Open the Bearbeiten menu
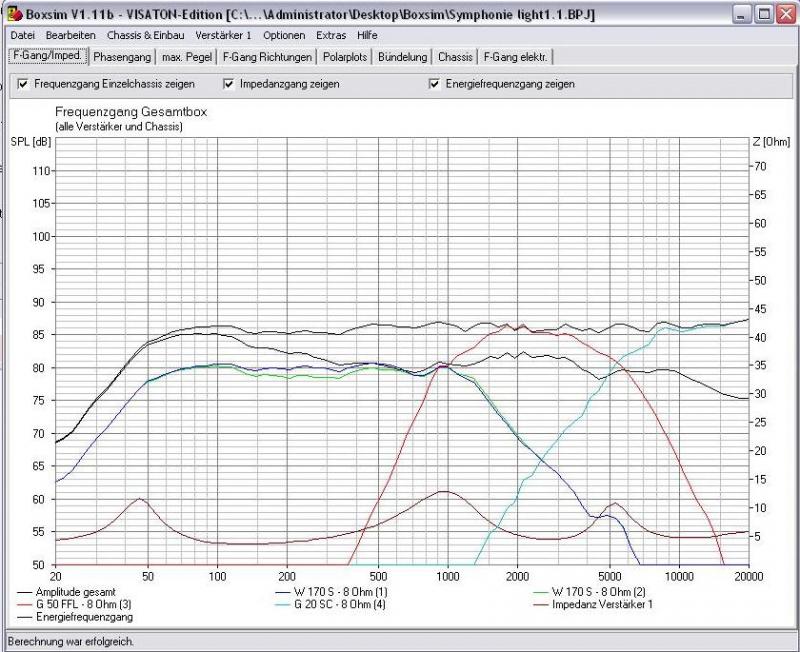This screenshot has height=652, width=800. click(x=70, y=35)
